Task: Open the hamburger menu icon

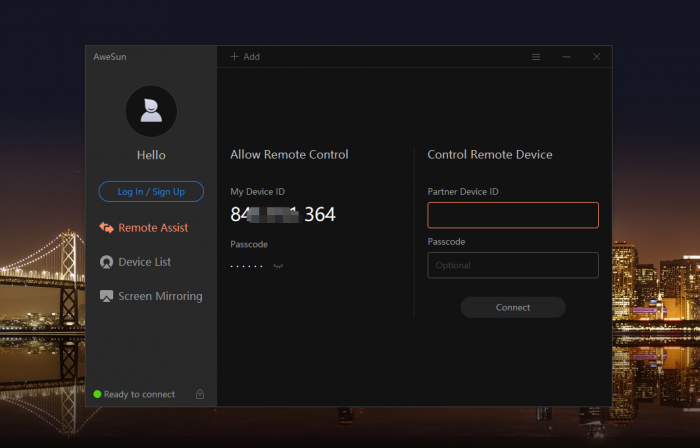Action: 536,57
